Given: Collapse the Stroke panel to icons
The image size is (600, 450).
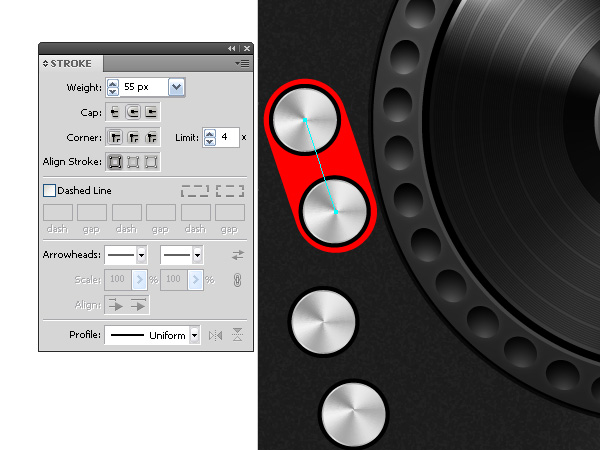Looking at the screenshot, I should coord(231,49).
